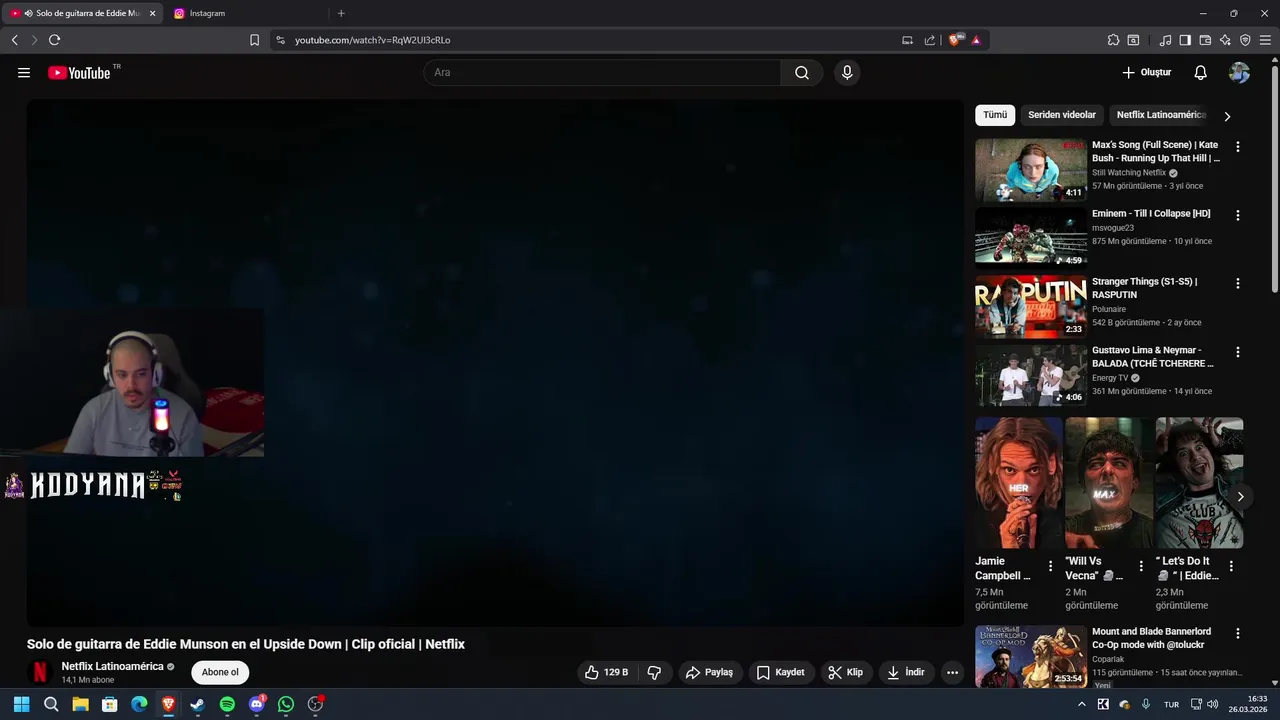This screenshot has height=720, width=1280.
Task: Click the YouTube Ara search field
Action: (602, 73)
